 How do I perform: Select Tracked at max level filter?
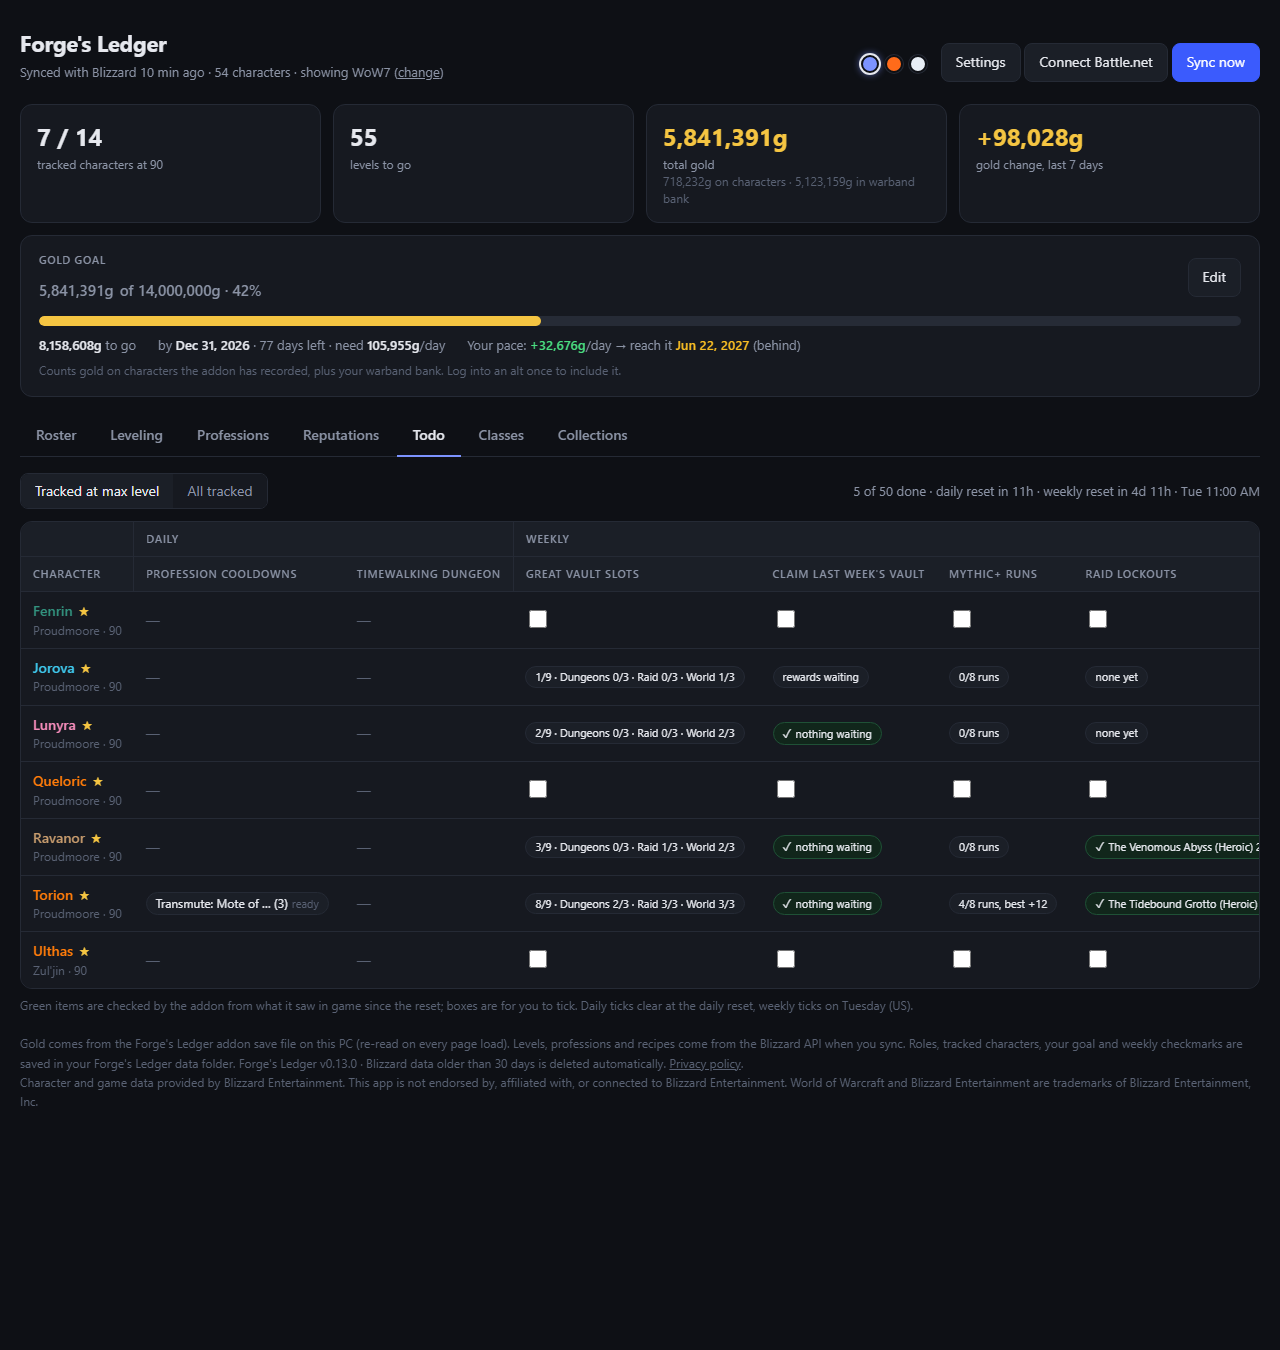97,491
